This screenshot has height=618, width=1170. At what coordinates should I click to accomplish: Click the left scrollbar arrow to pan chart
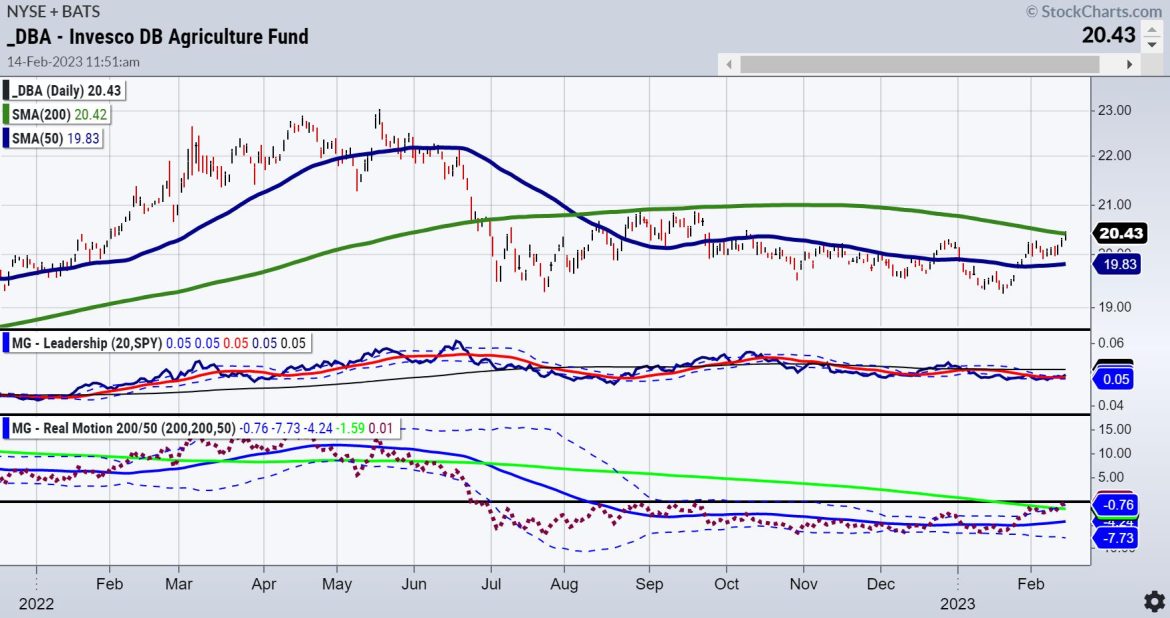729,63
